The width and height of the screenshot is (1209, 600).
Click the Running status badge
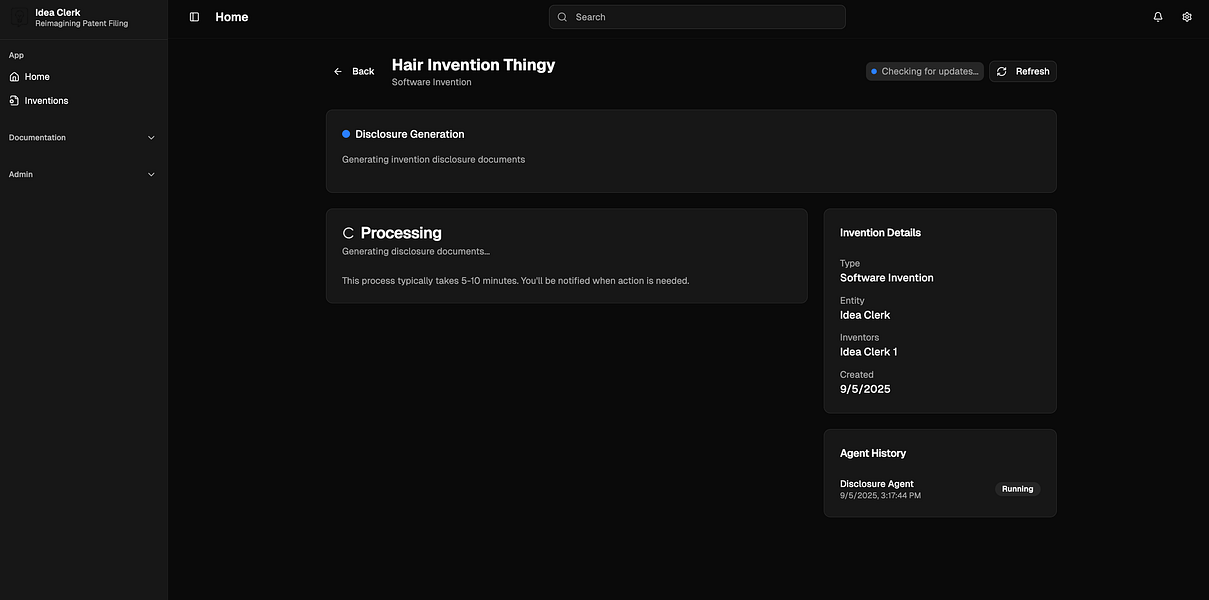[x=1017, y=489]
